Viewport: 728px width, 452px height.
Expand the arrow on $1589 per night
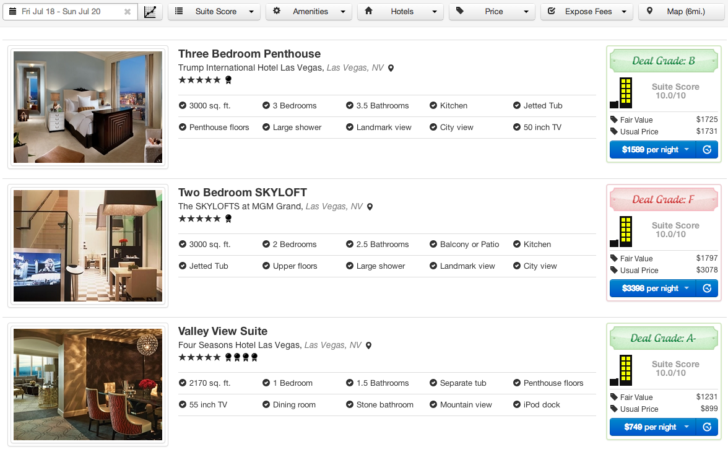[687, 149]
